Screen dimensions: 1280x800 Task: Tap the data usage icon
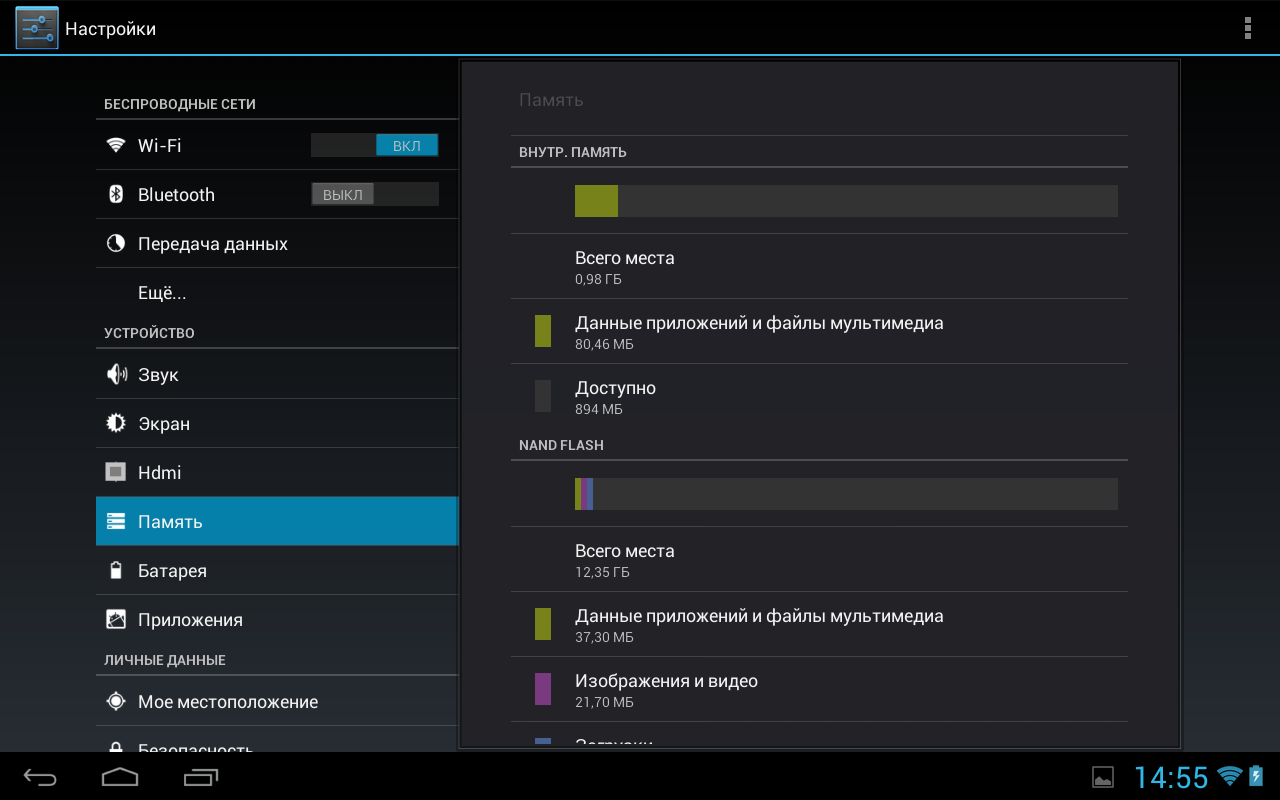[116, 243]
